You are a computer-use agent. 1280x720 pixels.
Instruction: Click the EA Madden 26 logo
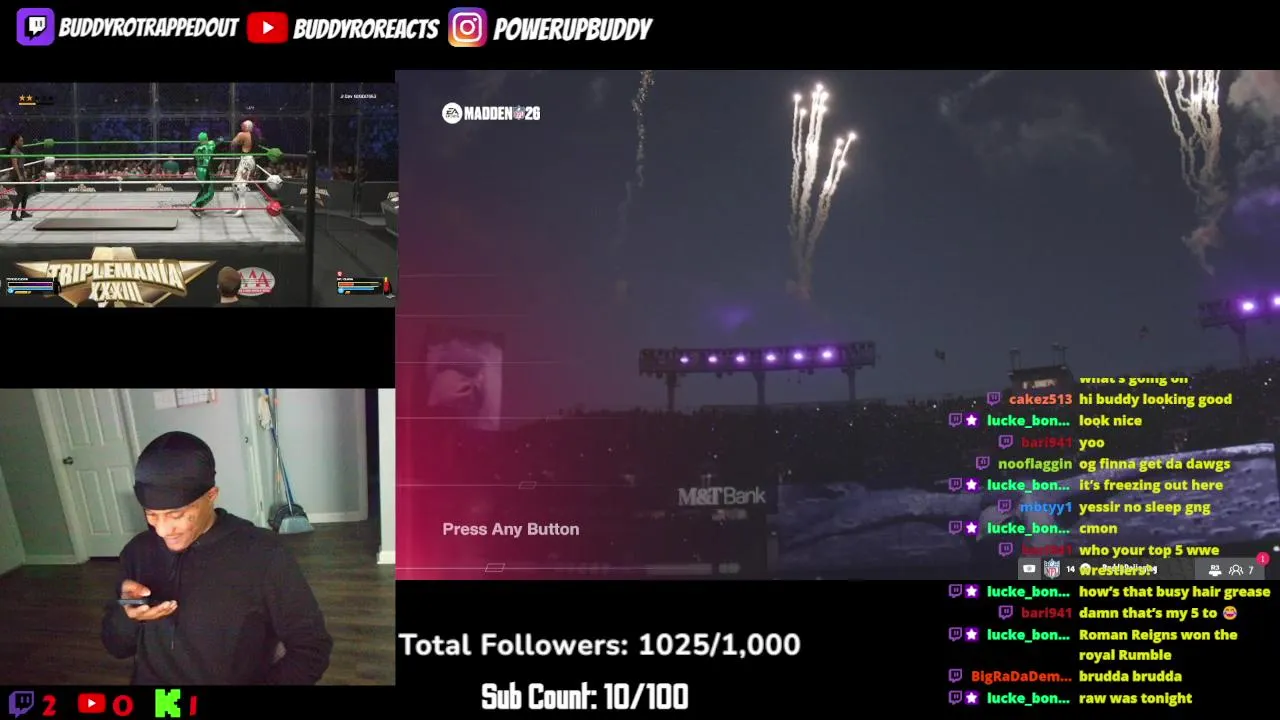tap(491, 113)
